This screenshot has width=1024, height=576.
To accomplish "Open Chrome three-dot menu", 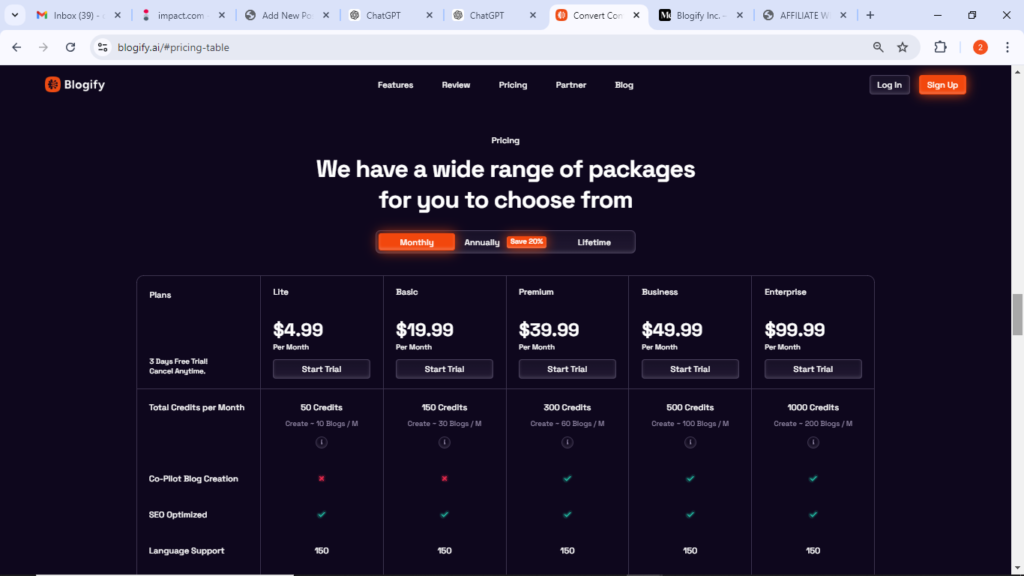I will click(x=1007, y=47).
